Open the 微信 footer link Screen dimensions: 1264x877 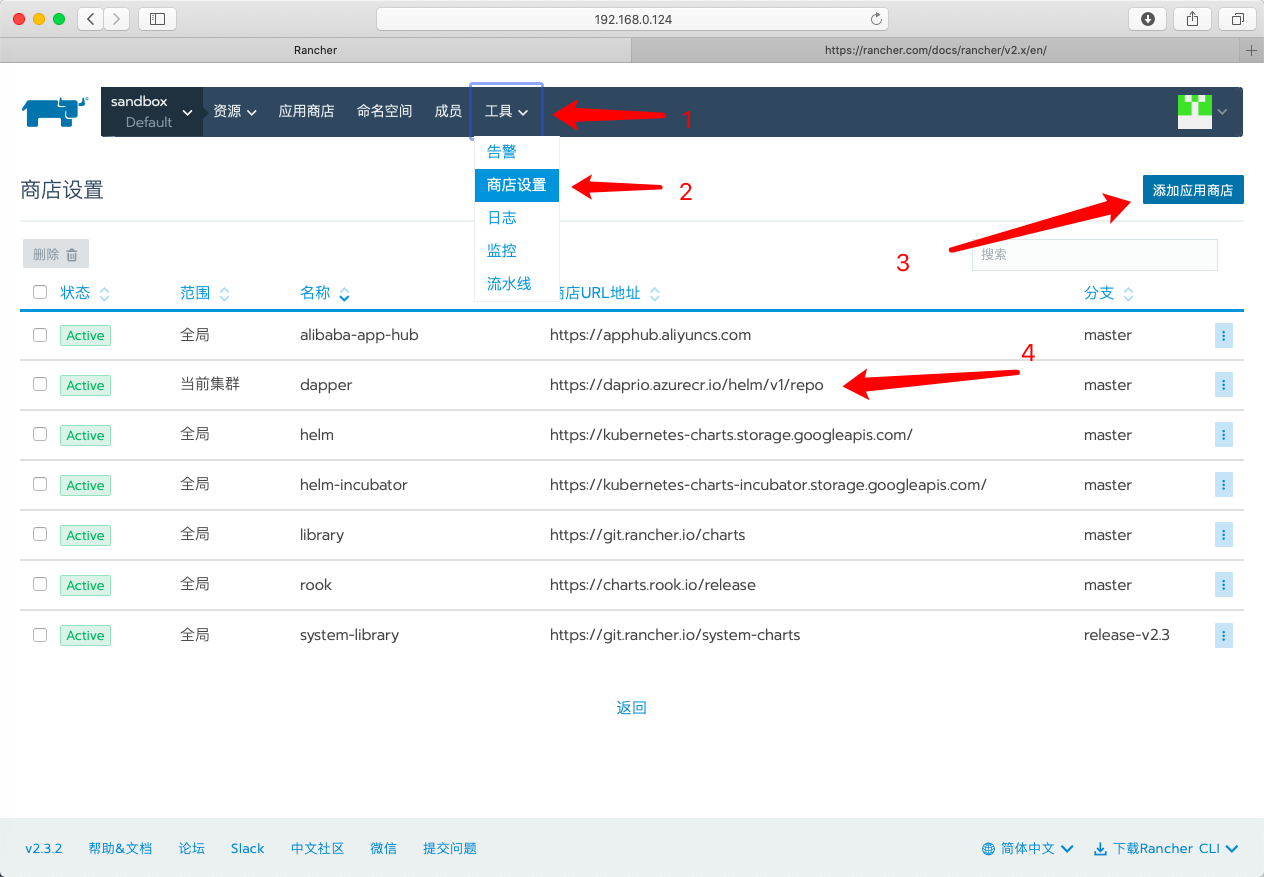coord(383,848)
